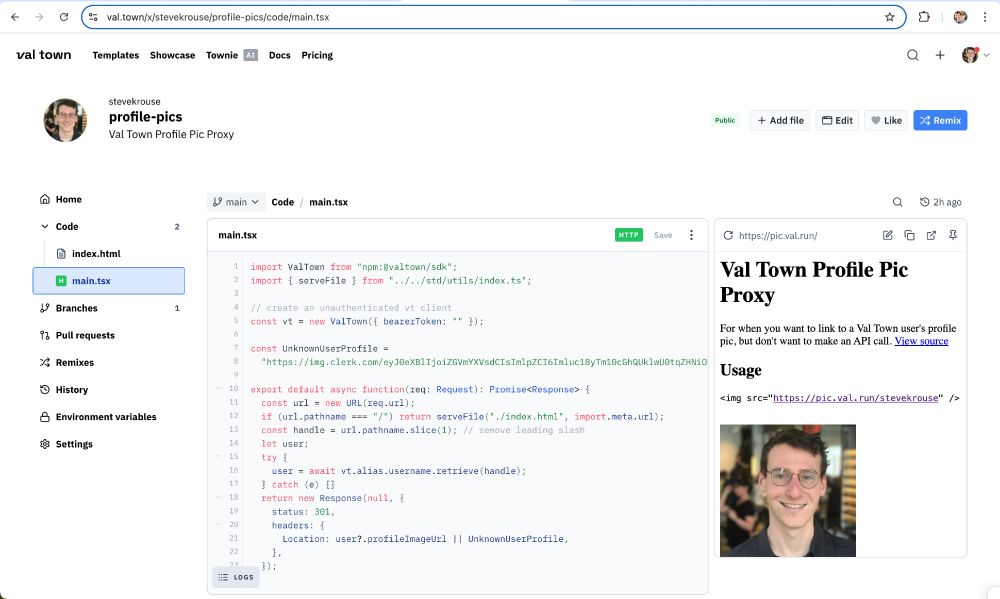
Task: Open the Chrome three-dot menu
Action: [985, 17]
